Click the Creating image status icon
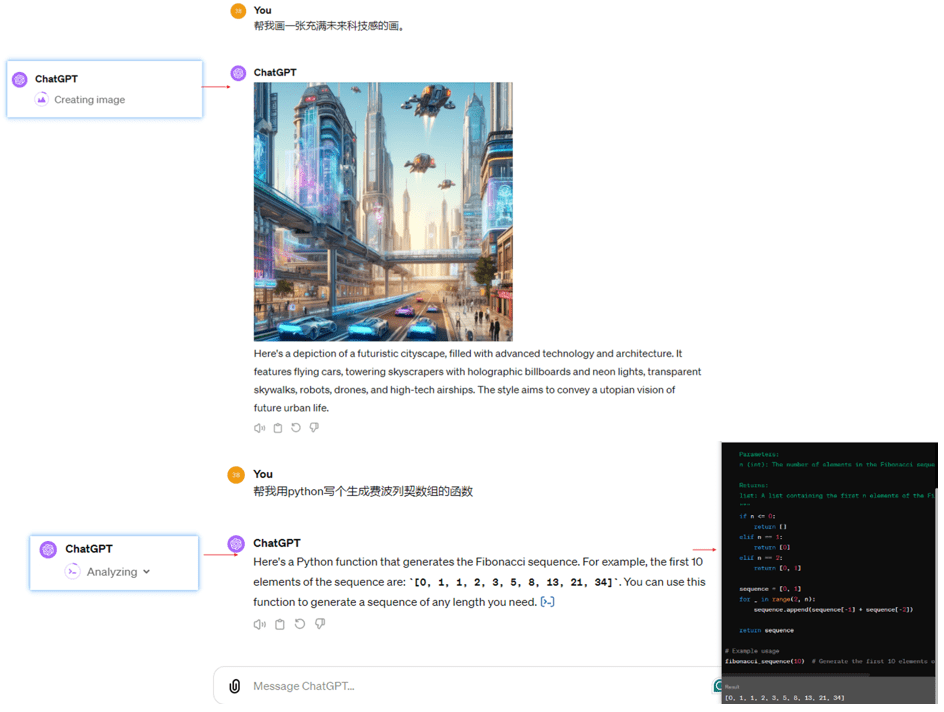The width and height of the screenshot is (944, 712). click(x=41, y=99)
